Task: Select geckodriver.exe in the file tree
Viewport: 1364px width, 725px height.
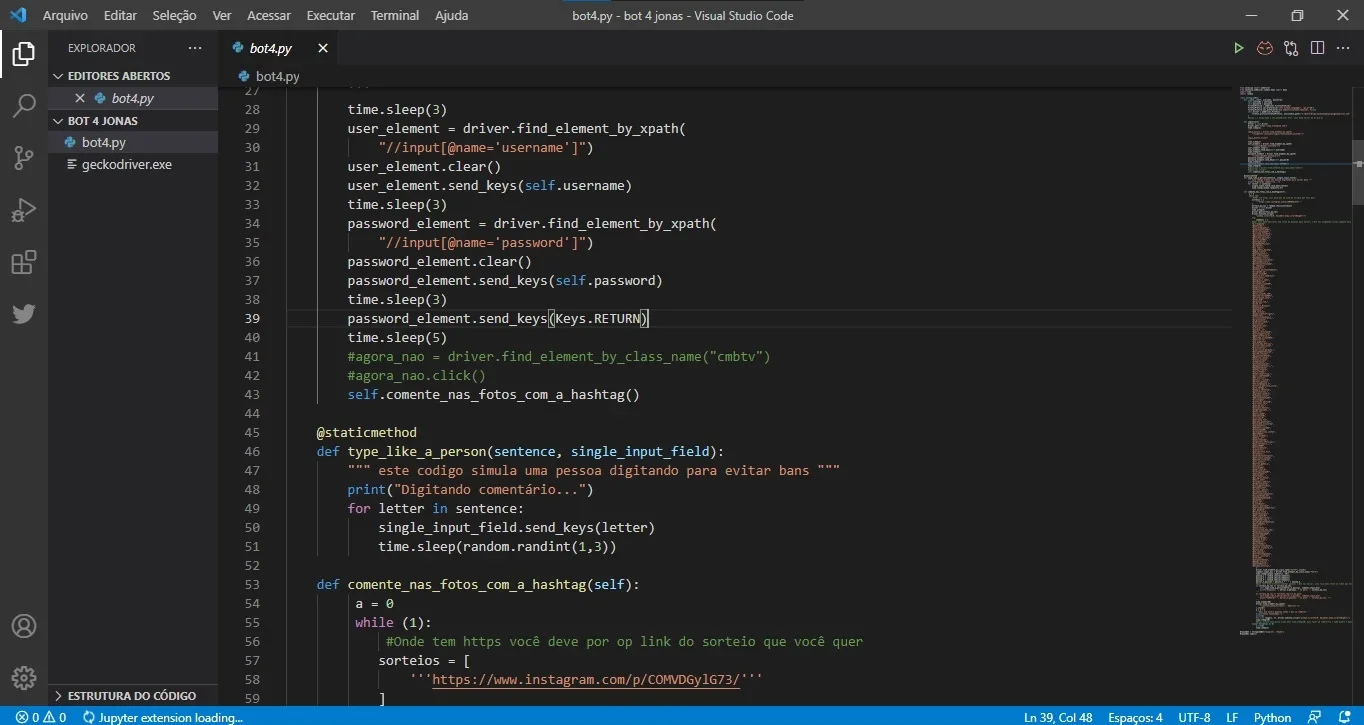Action: pyautogui.click(x=133, y=165)
